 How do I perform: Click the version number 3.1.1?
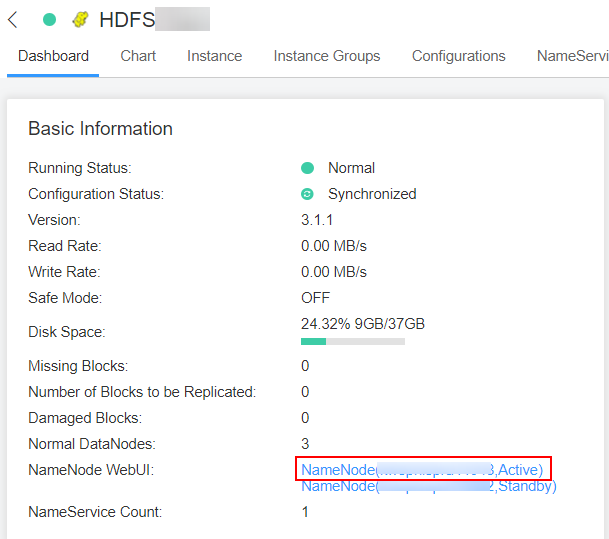point(317,220)
